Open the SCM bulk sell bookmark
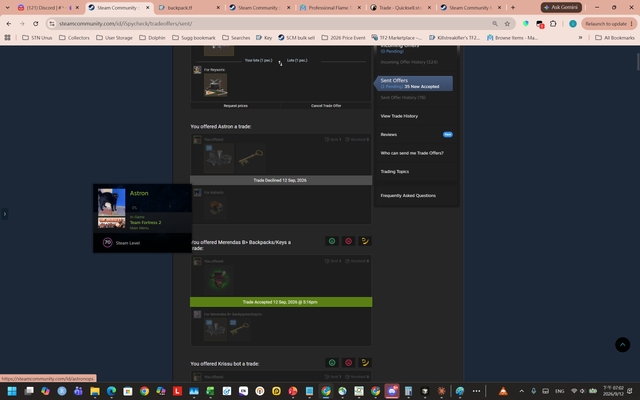Viewport: 640px width, 400px height. coord(296,38)
